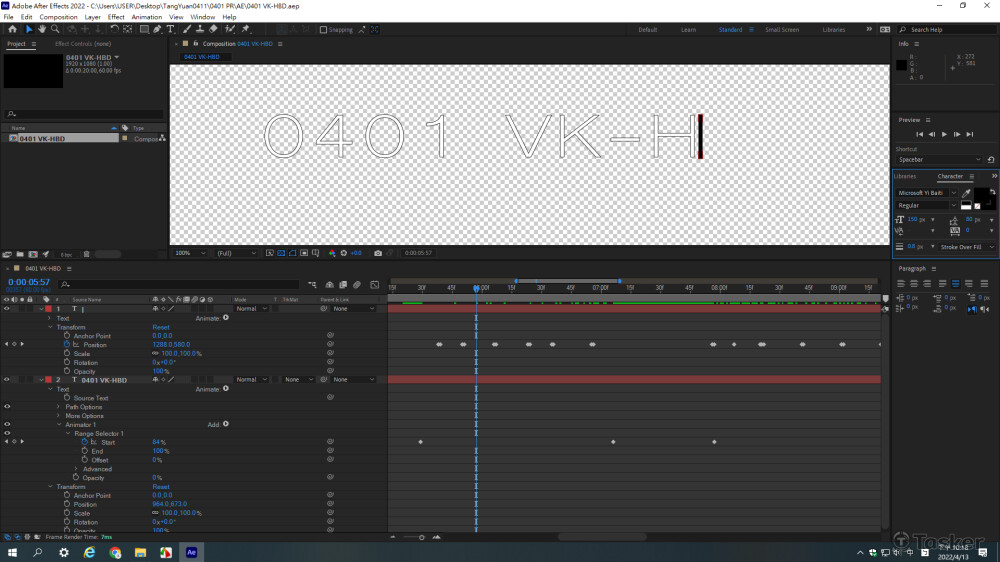
Task: Select the Zoom magnifier tool
Action: [x=53, y=29]
